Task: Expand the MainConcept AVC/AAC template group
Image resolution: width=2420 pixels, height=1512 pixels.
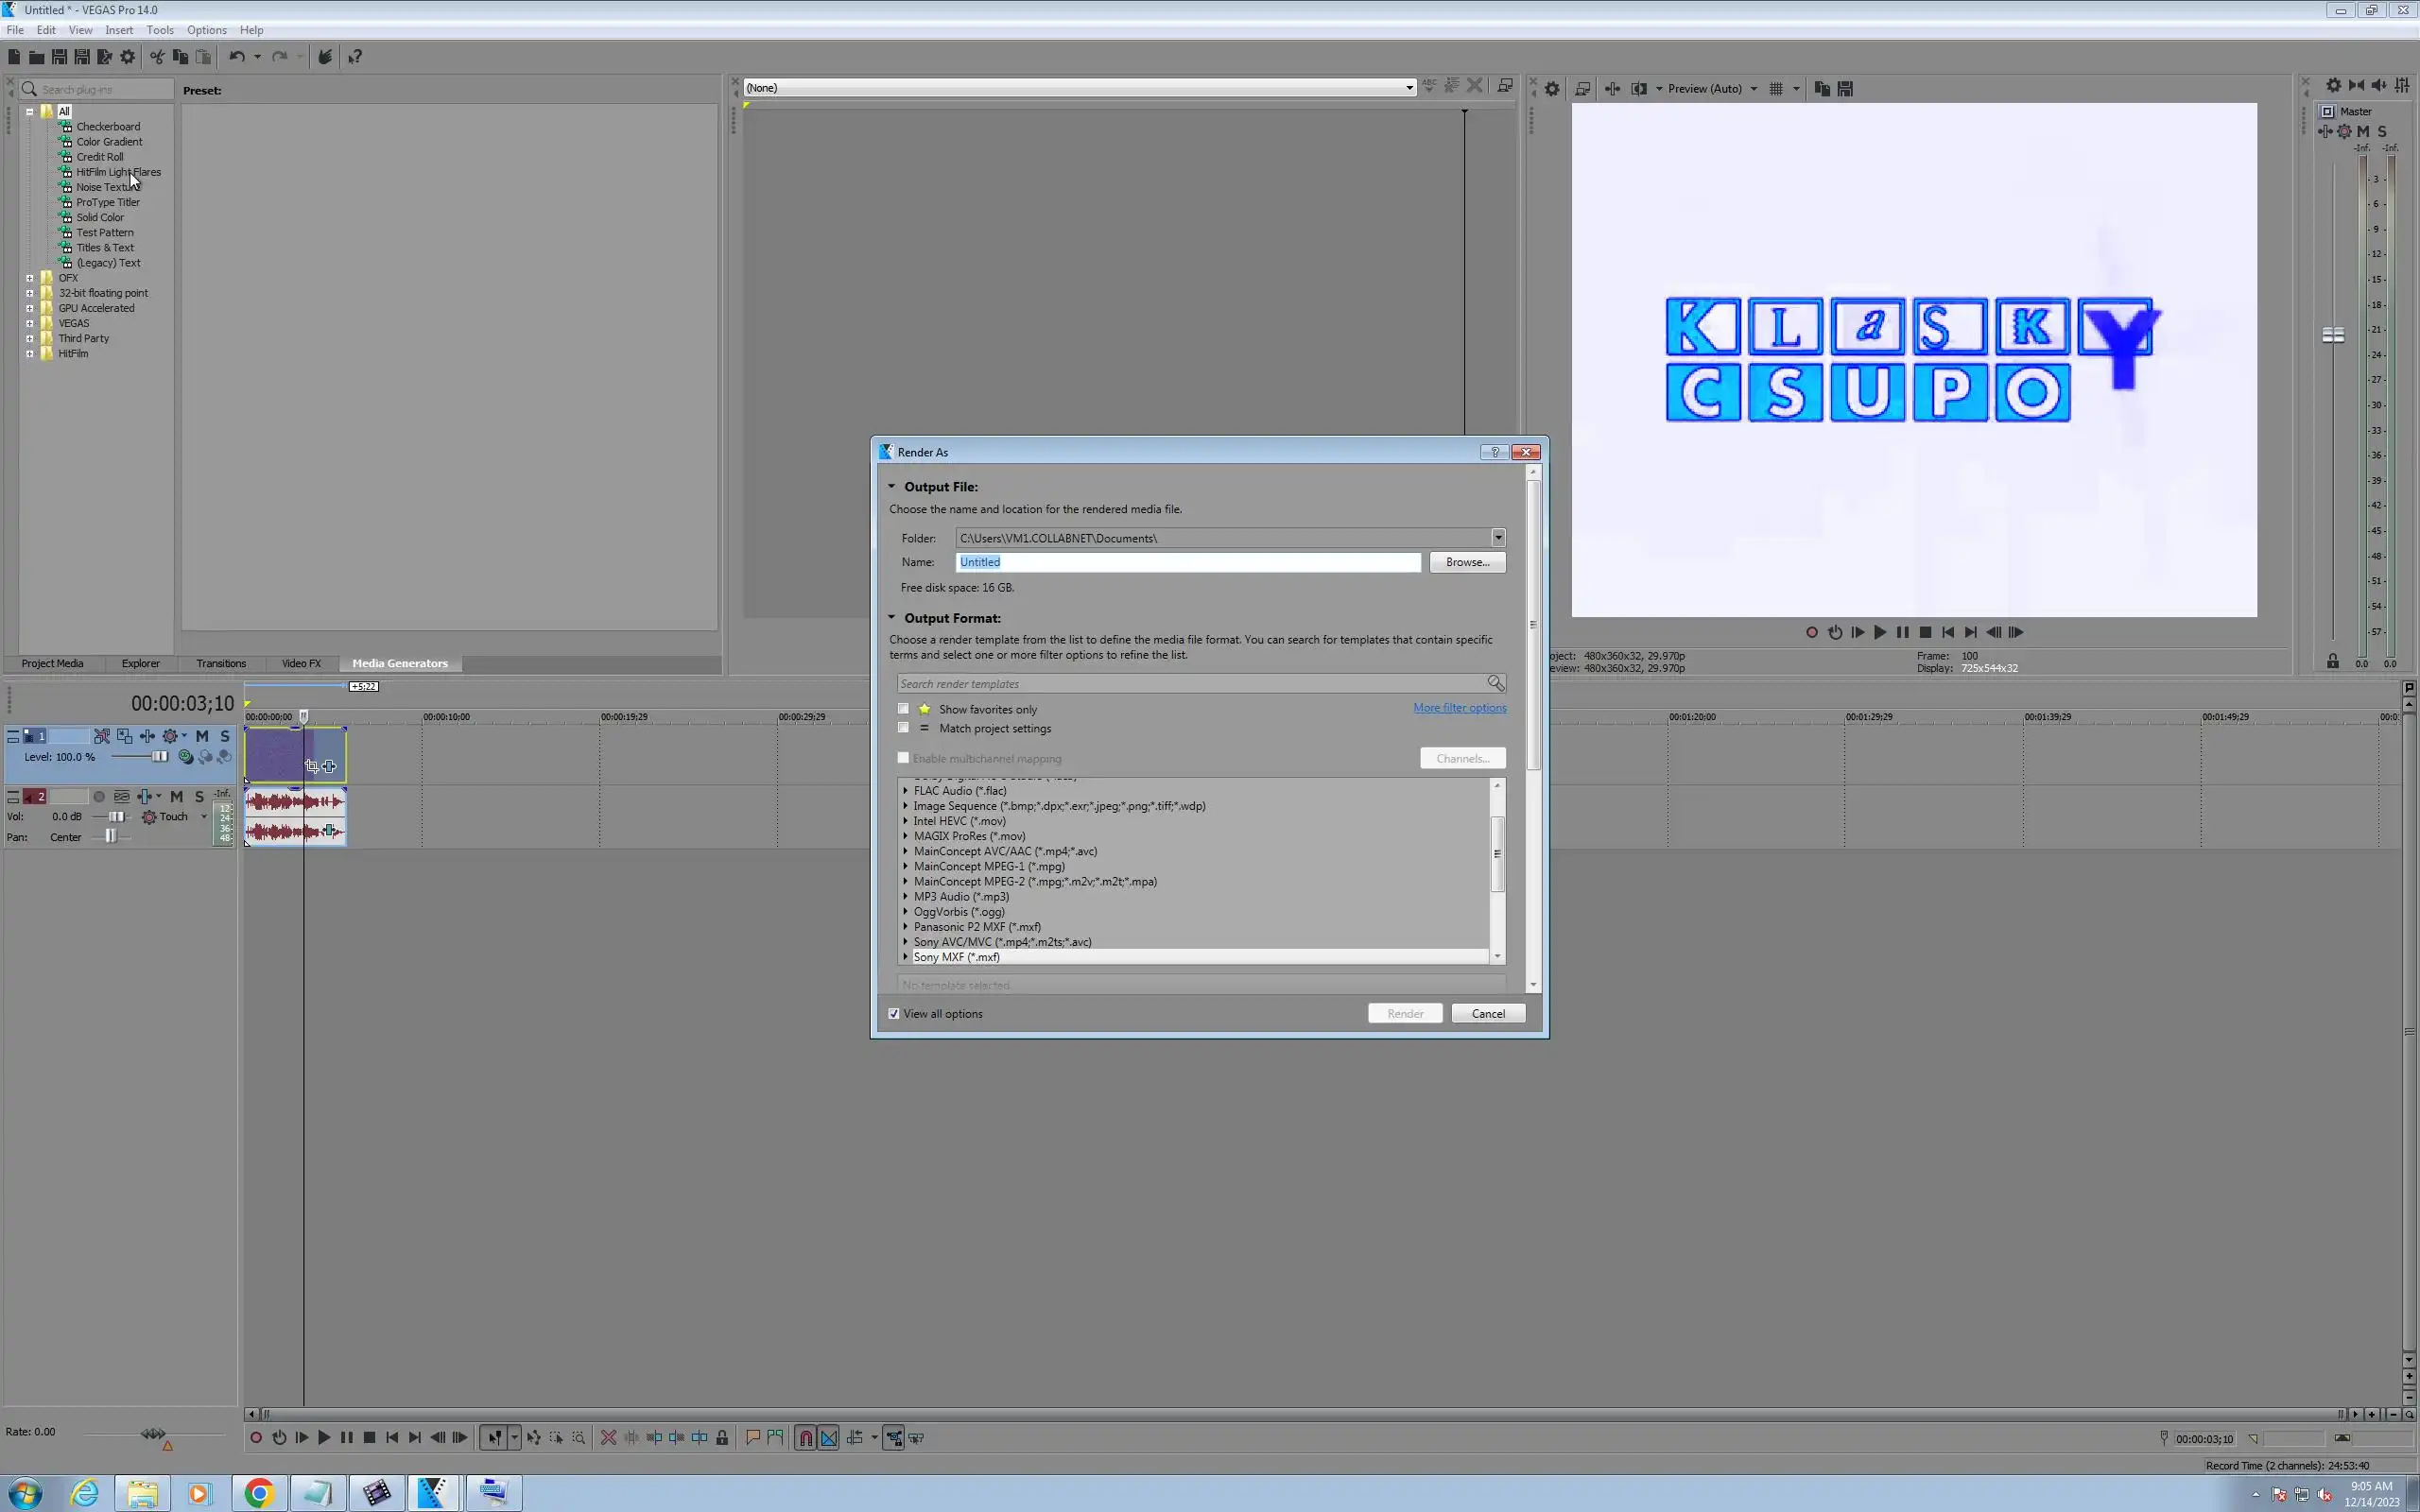Action: click(906, 852)
